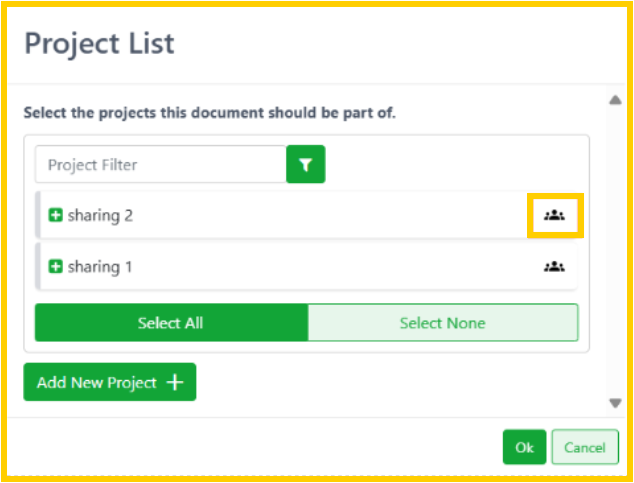
Task: Click the vertical scrollbar track
Action: coord(616,250)
